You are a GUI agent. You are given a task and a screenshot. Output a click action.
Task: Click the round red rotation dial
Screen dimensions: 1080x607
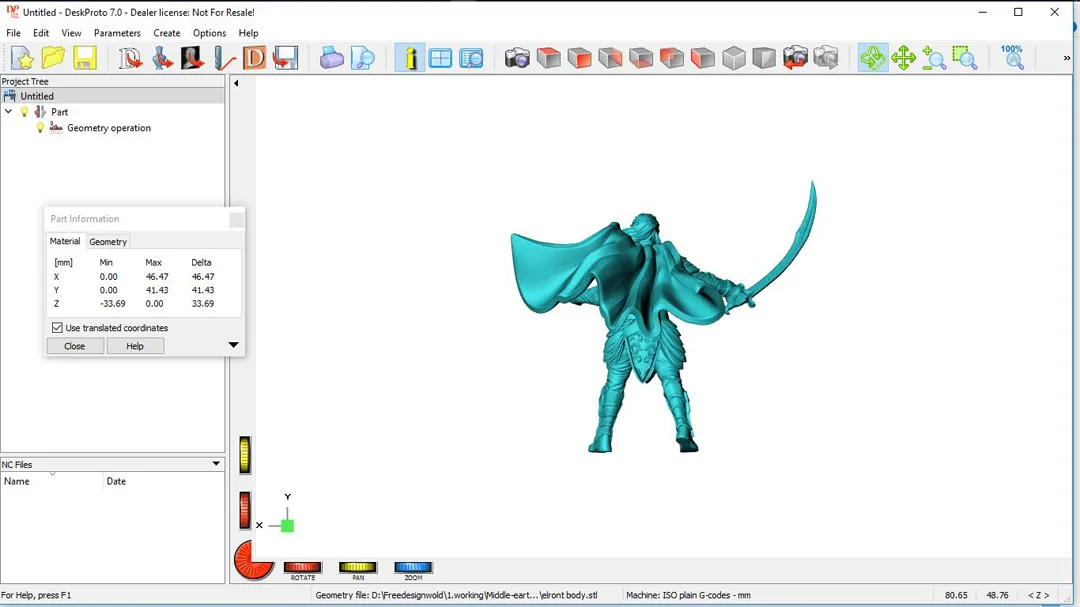coord(253,559)
